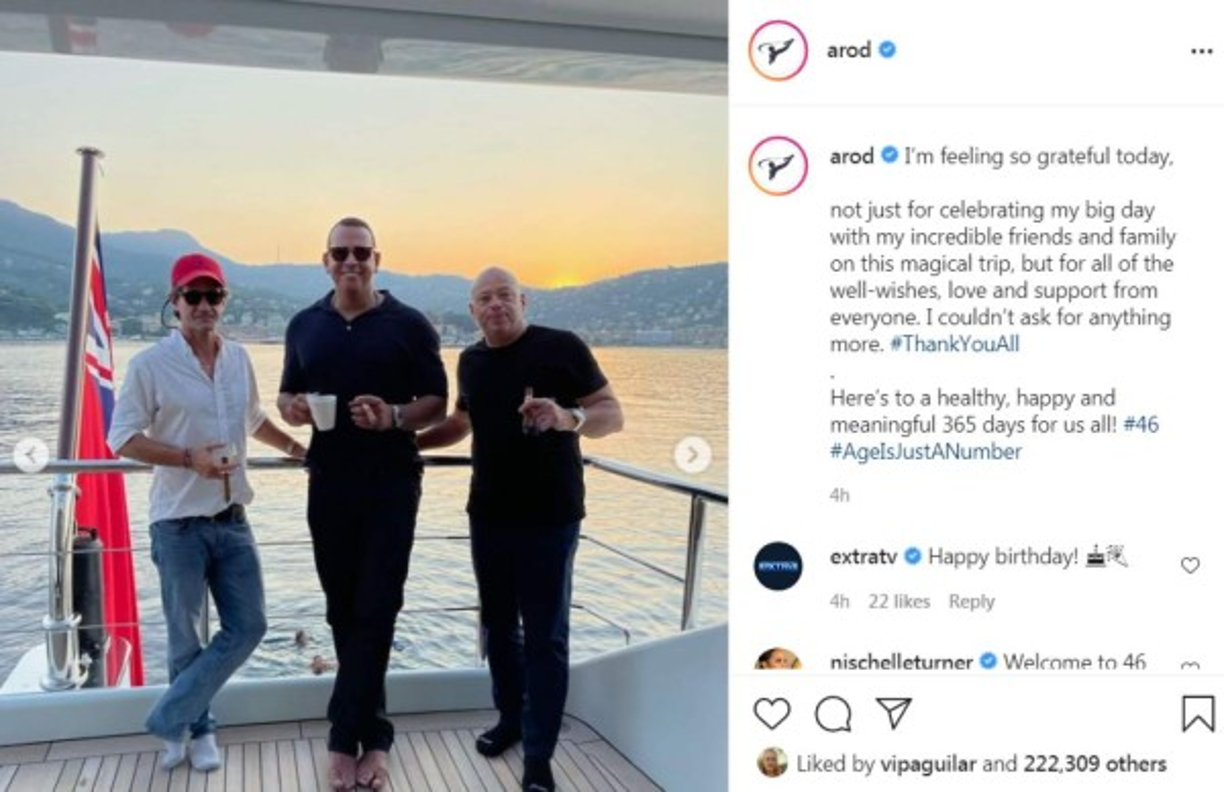This screenshot has width=1224, height=792.
Task: Open the #AgeIsJustANumber hashtag
Action: coord(925,451)
